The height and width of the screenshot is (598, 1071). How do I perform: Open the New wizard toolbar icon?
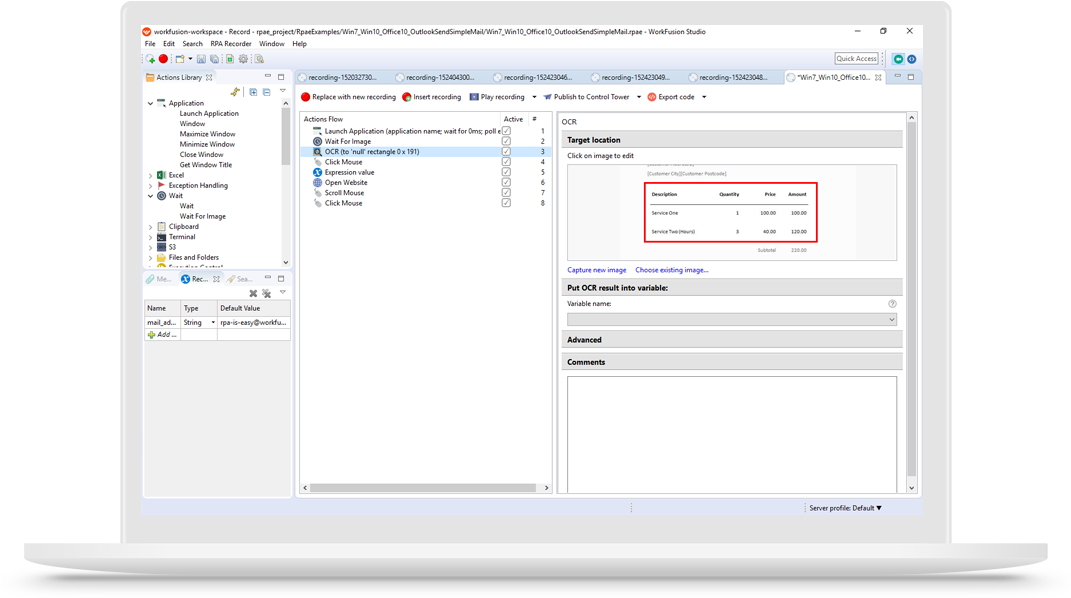pos(180,59)
